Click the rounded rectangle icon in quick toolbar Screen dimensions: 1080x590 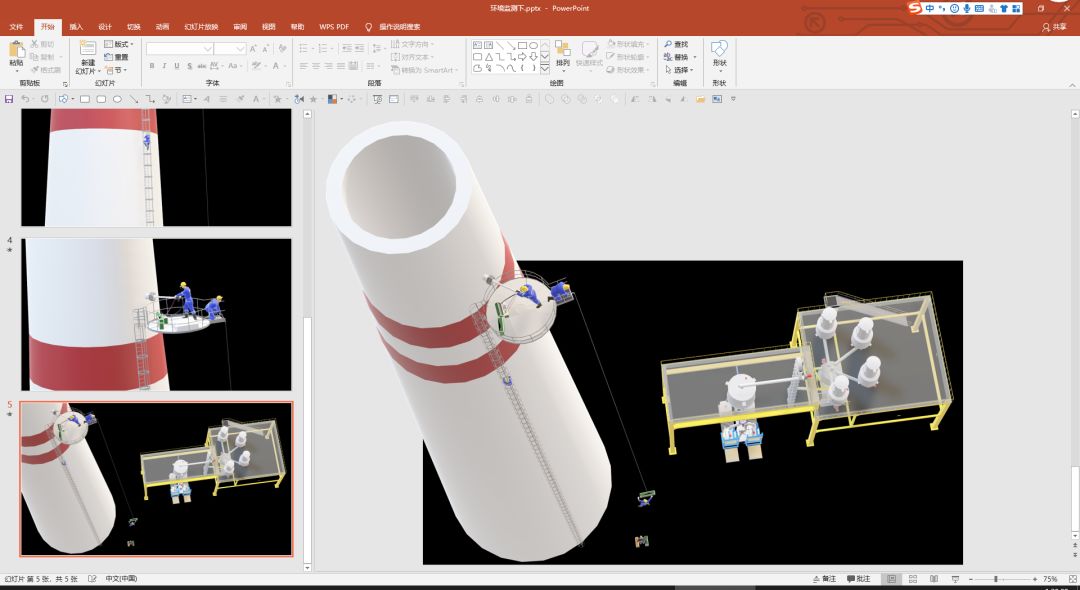101,99
